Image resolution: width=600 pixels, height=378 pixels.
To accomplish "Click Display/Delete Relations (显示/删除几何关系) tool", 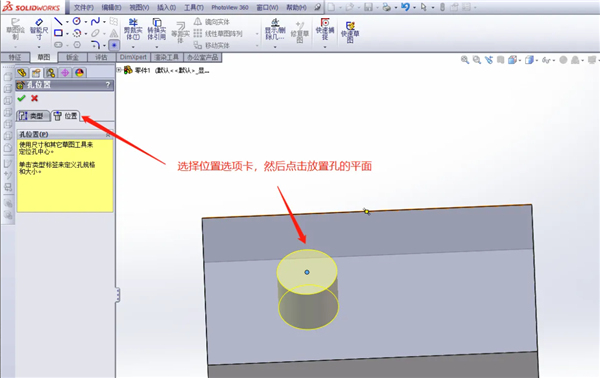I will [275, 29].
